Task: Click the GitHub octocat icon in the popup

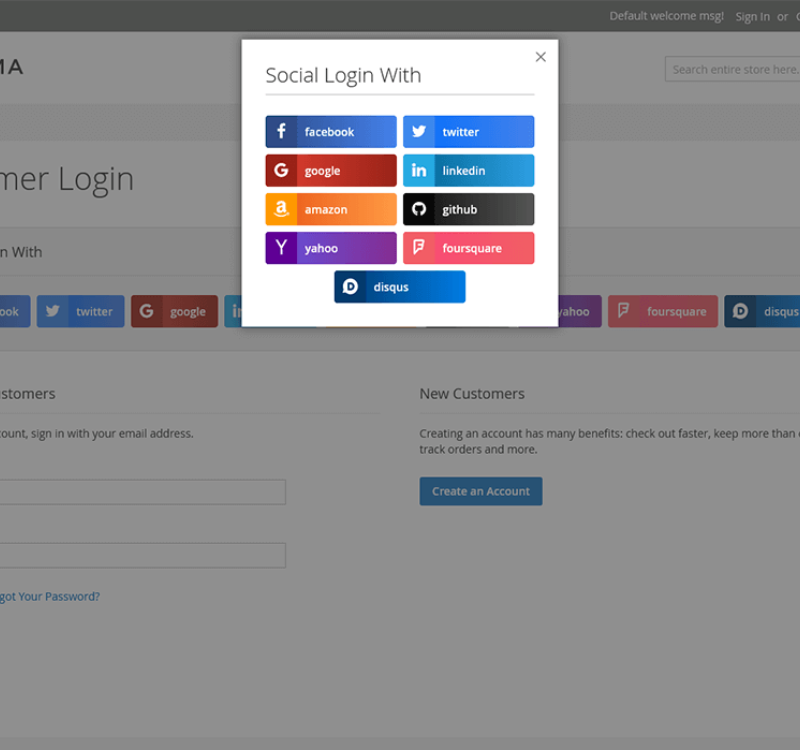Action: [x=419, y=209]
